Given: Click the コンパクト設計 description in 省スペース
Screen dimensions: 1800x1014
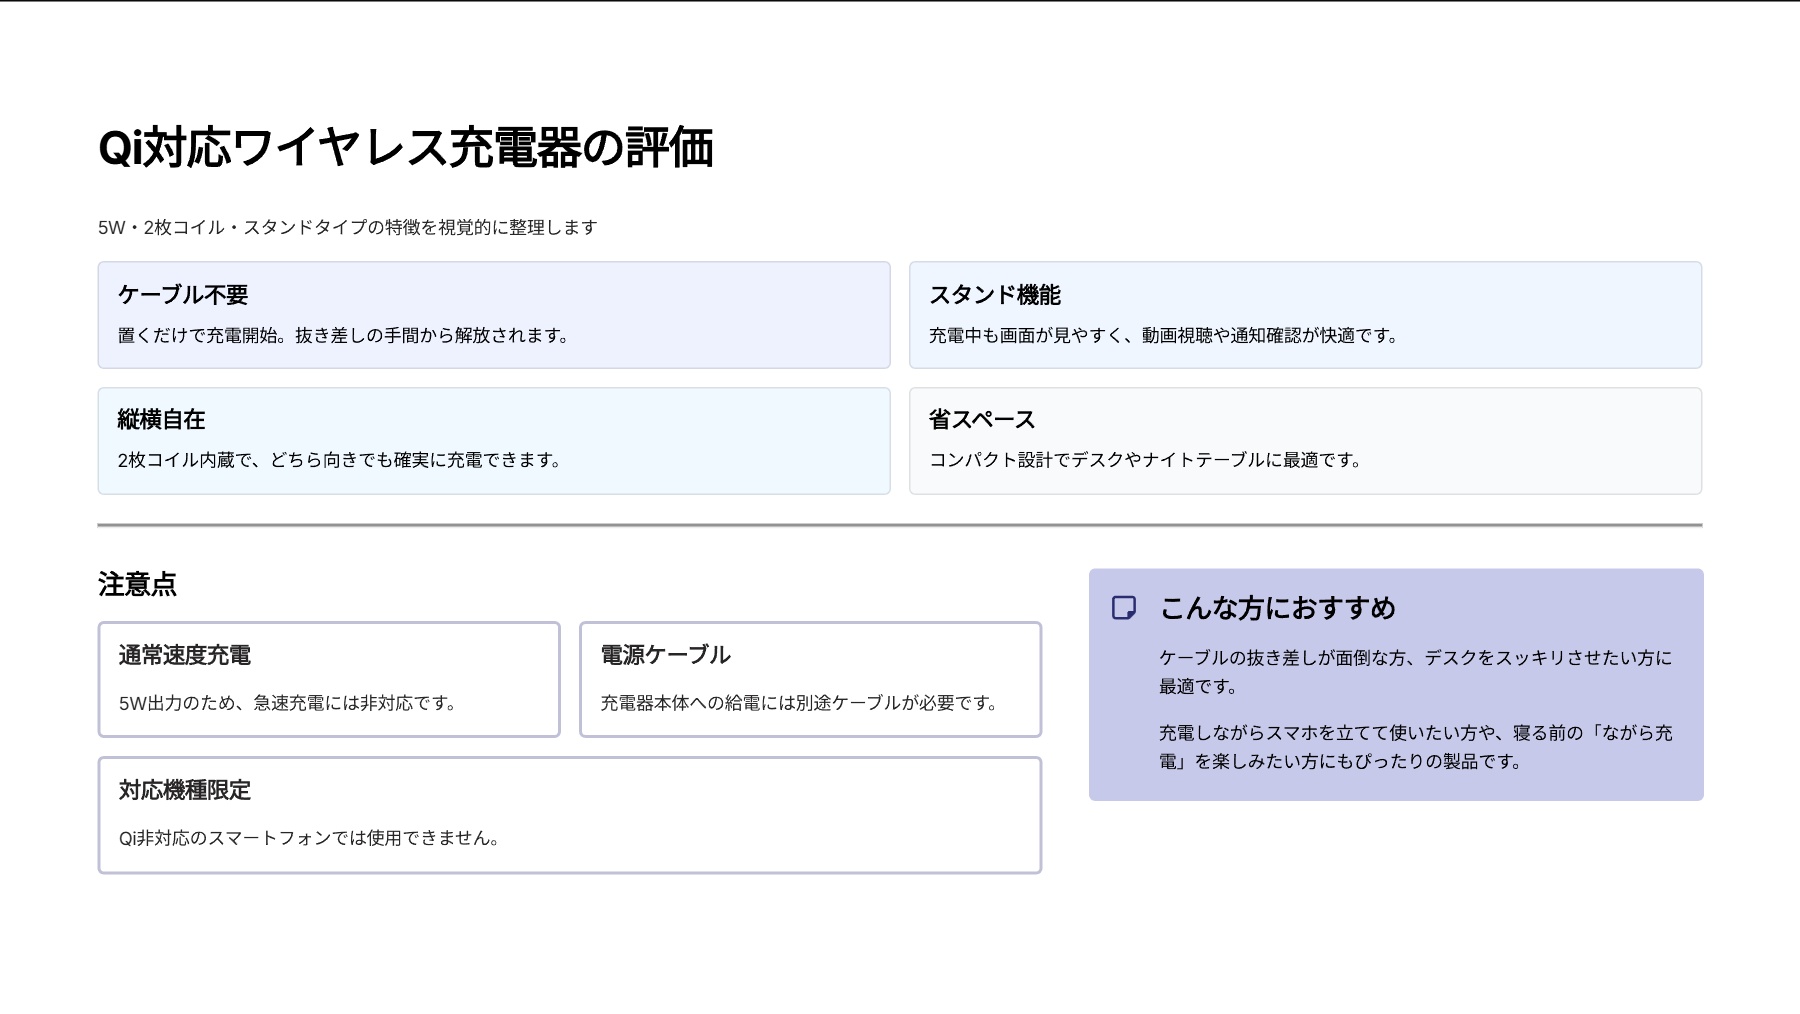Looking at the screenshot, I should coord(1144,461).
